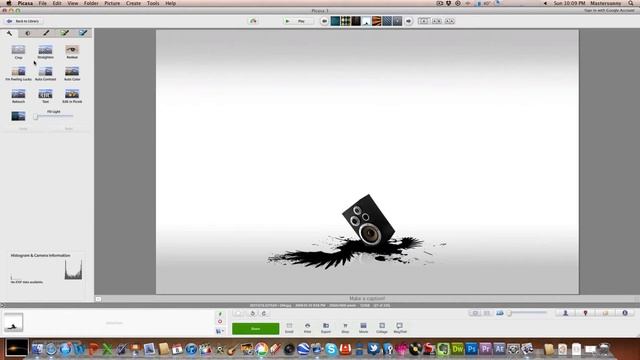This screenshot has height=360, width=640.
Task: Show the Places panel with map pin
Action: (585, 313)
